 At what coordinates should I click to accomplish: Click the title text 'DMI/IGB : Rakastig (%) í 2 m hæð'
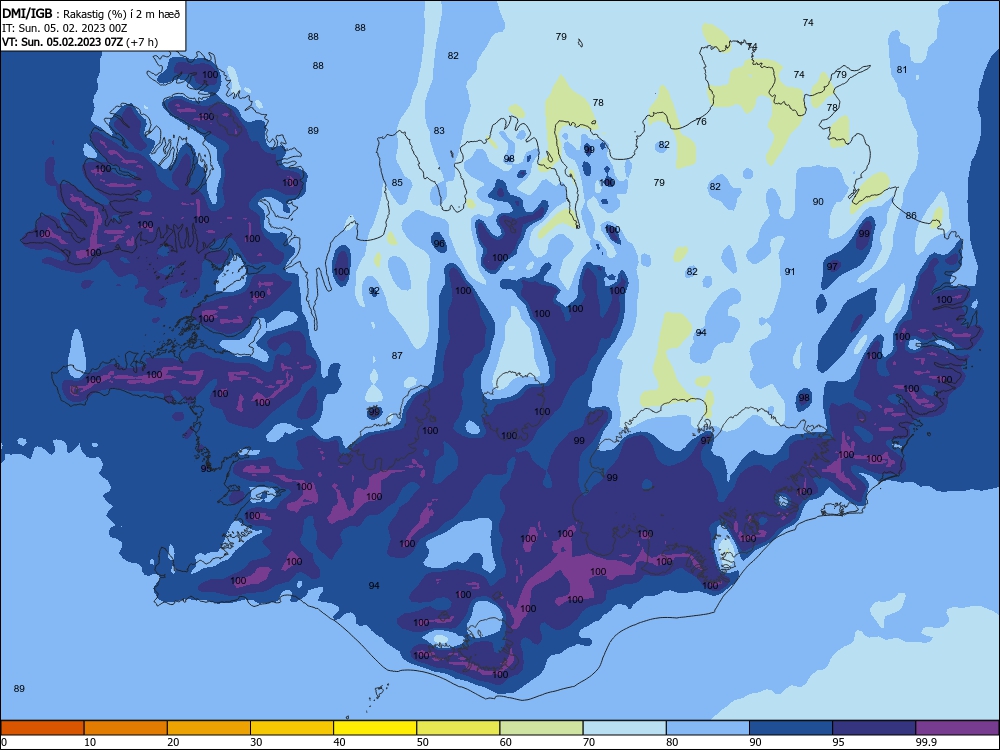pyautogui.click(x=91, y=13)
